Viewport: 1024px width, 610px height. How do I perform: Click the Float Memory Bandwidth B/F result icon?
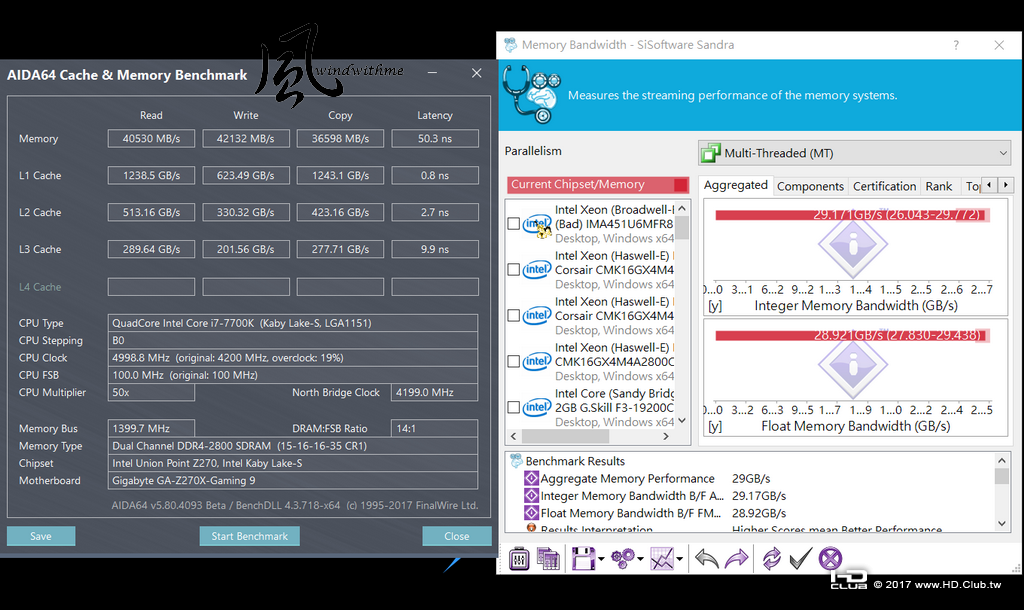532,513
